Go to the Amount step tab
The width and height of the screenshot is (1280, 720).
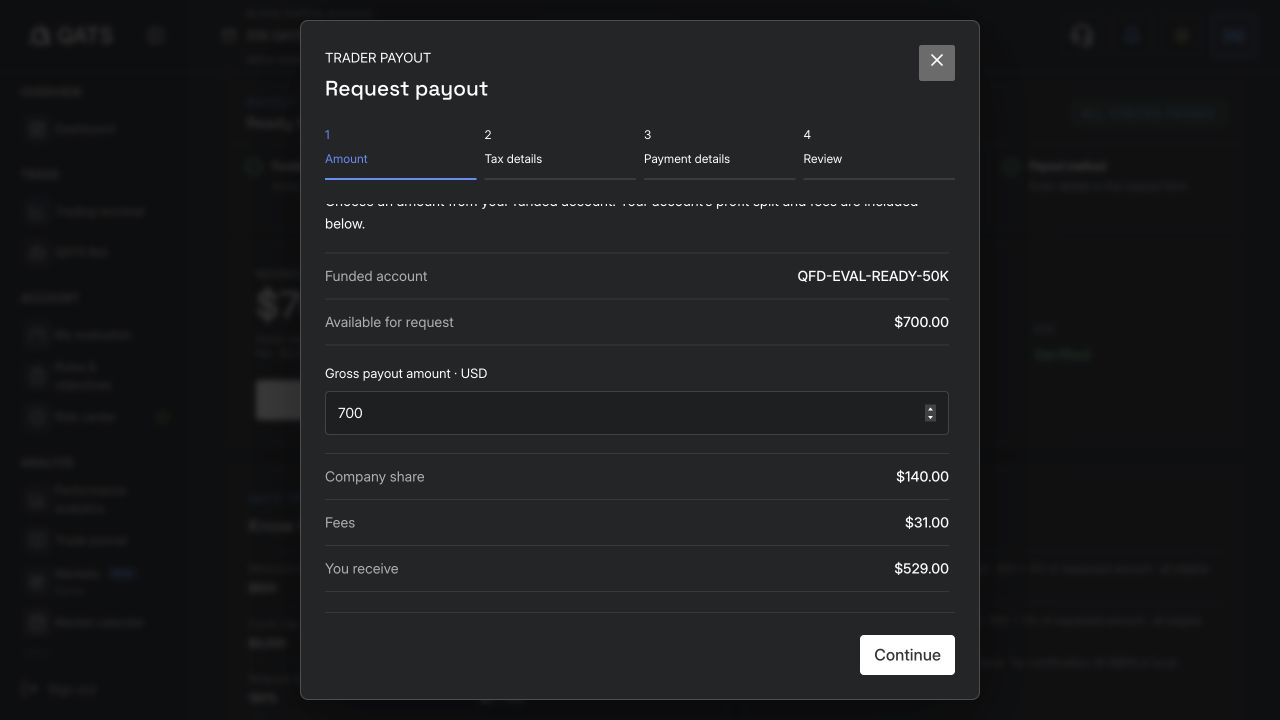pyautogui.click(x=400, y=153)
